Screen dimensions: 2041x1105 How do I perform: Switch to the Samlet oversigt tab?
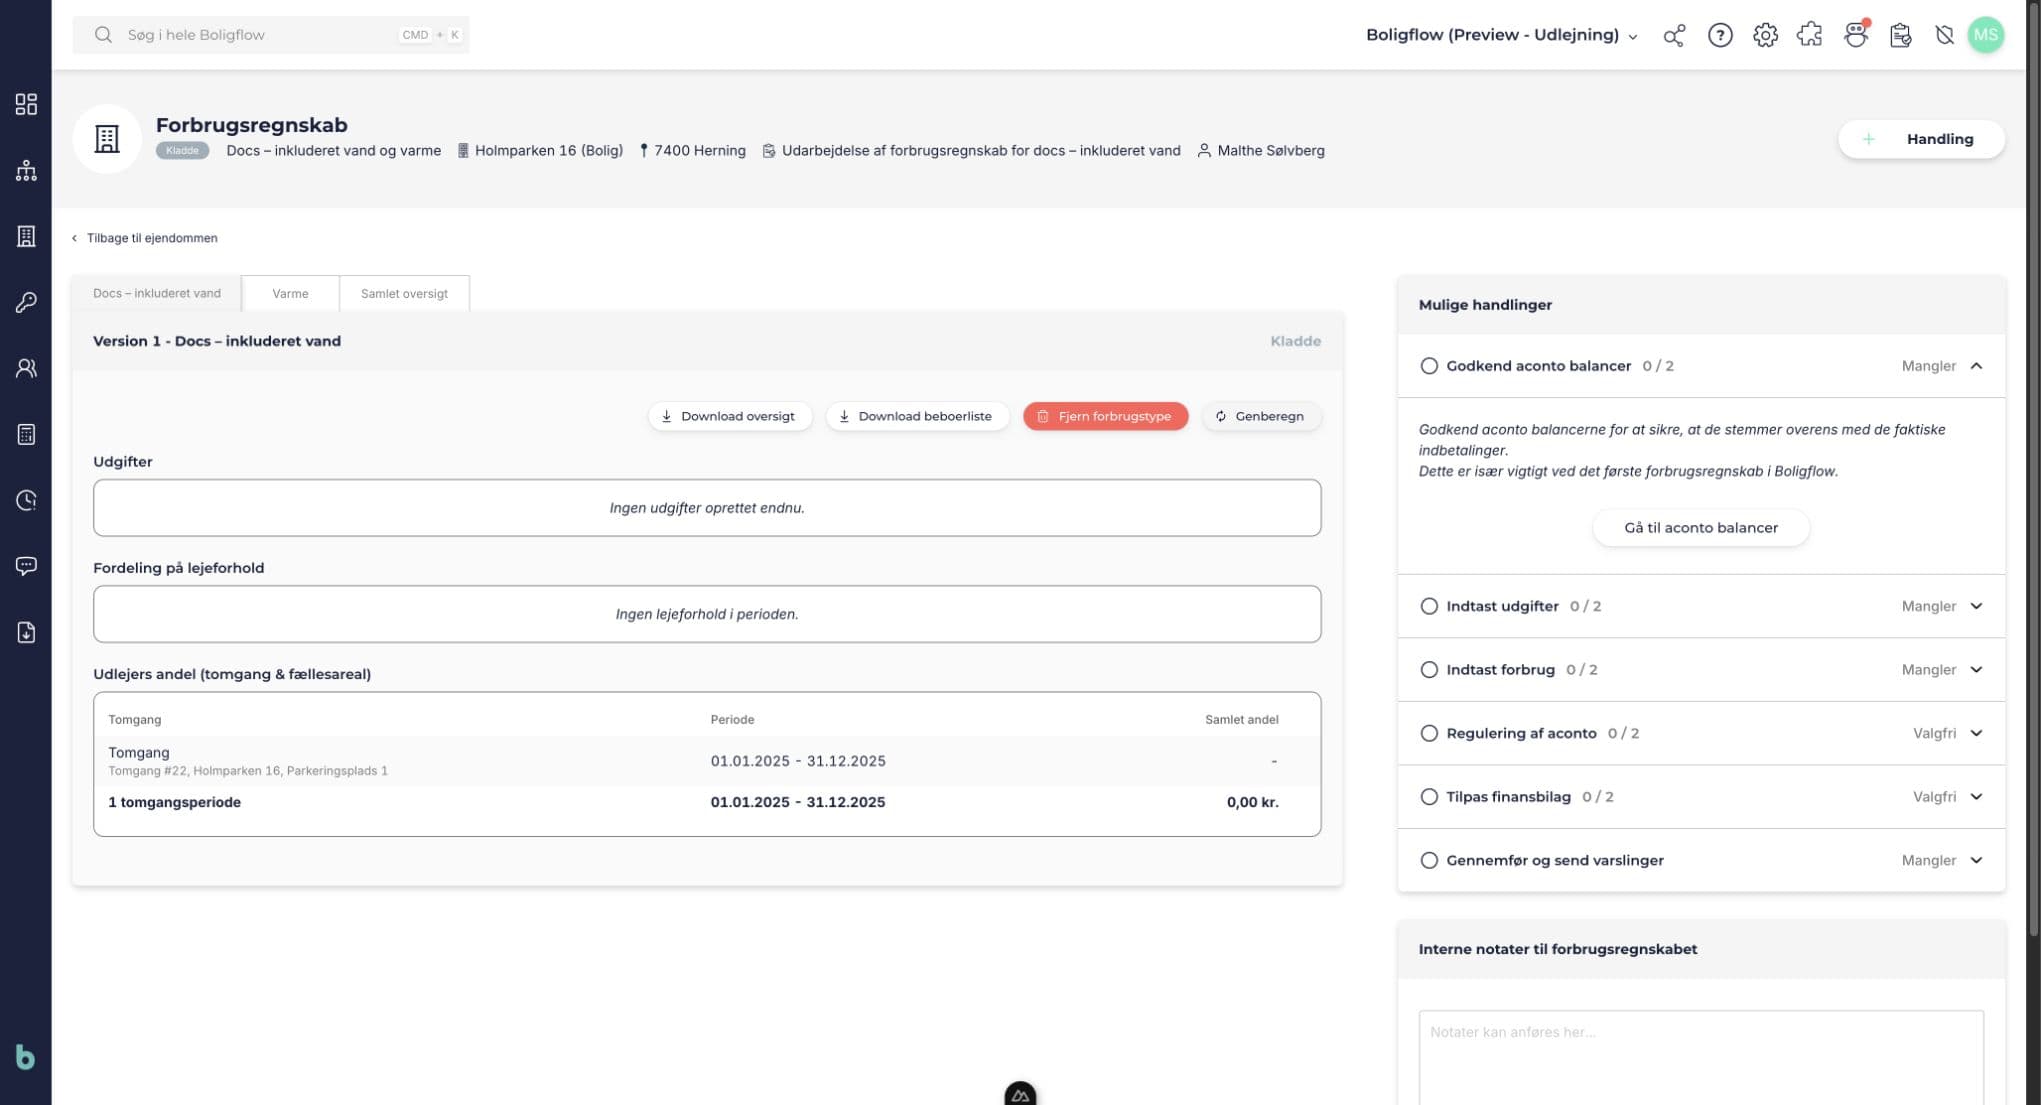[x=404, y=293]
